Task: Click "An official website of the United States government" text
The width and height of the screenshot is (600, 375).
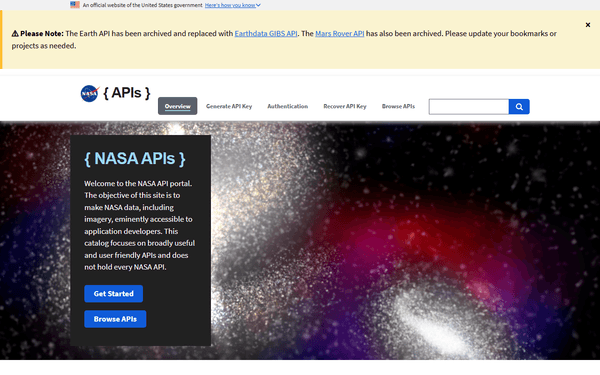Action: 142,5
